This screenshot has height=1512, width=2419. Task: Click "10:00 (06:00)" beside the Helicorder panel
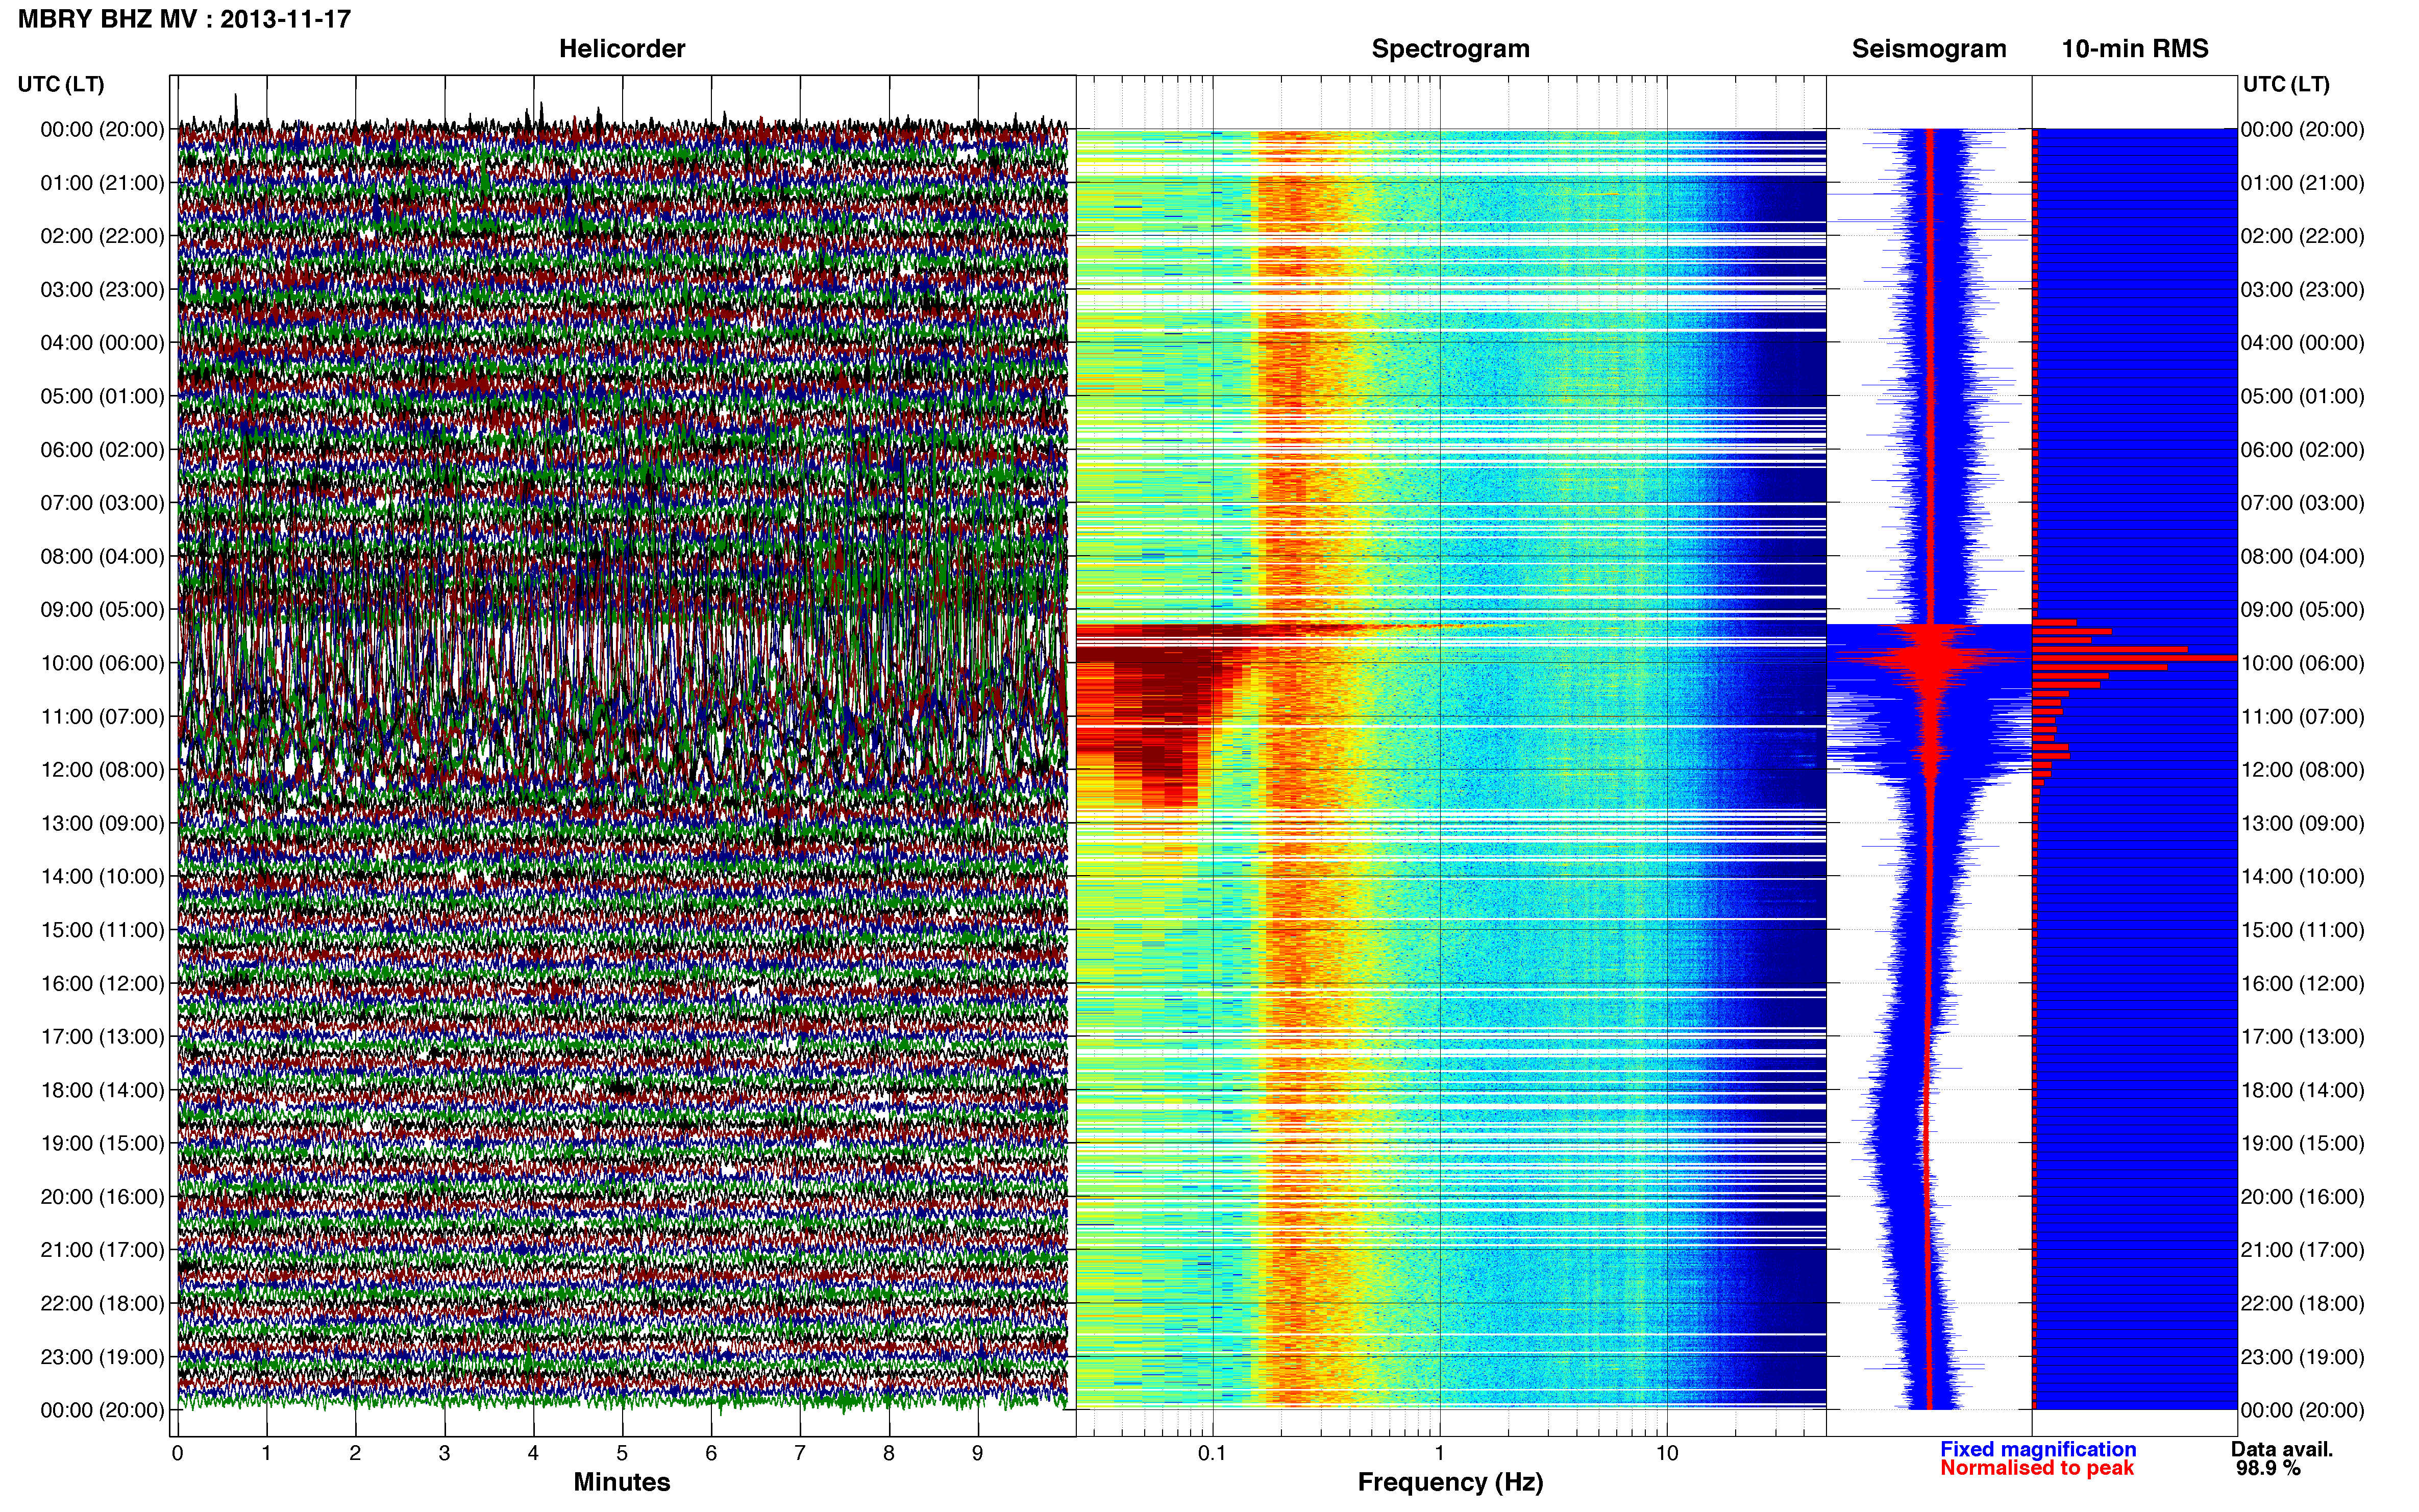coord(102,663)
